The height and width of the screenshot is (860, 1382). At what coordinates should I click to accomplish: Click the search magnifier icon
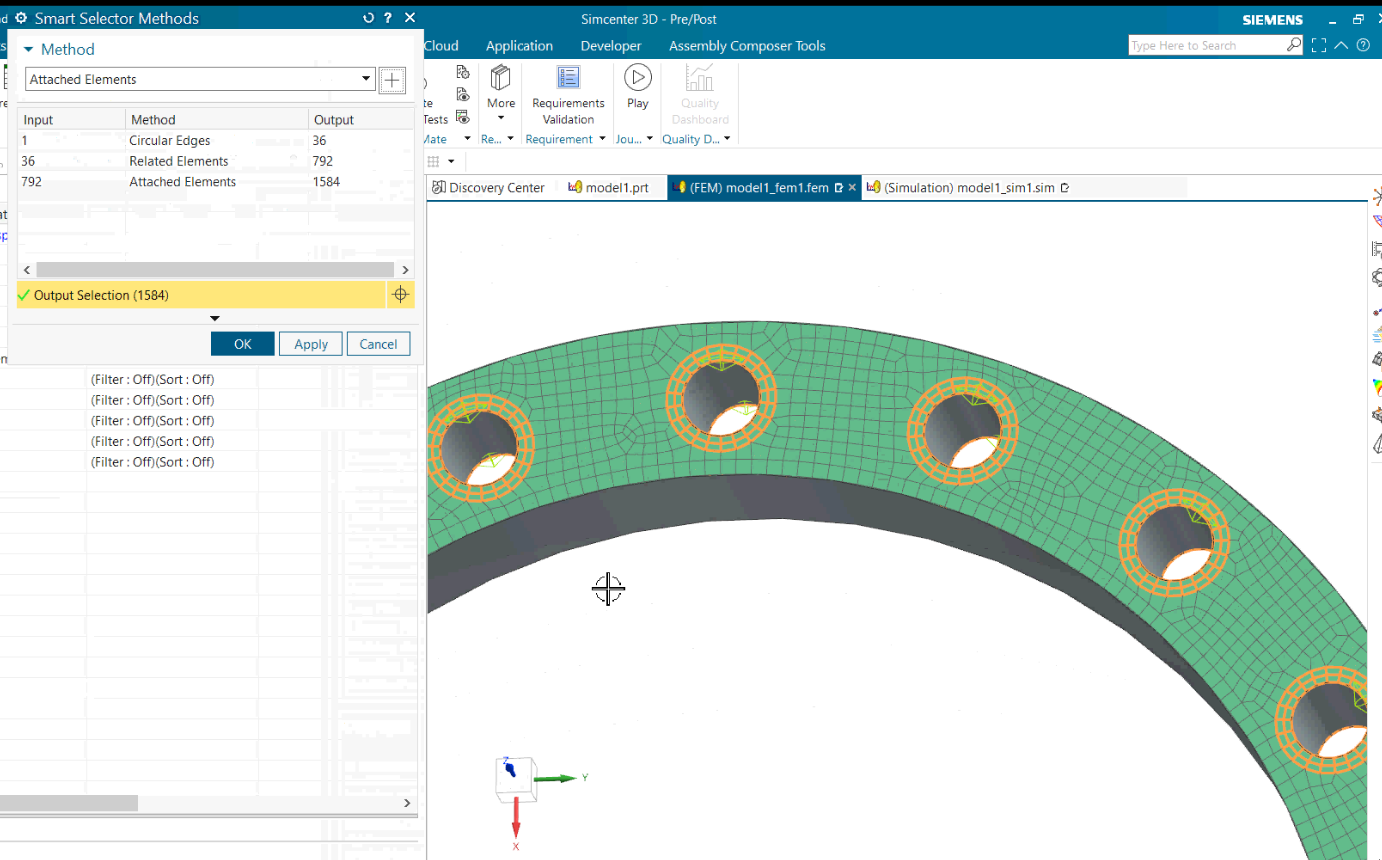pyautogui.click(x=1294, y=45)
